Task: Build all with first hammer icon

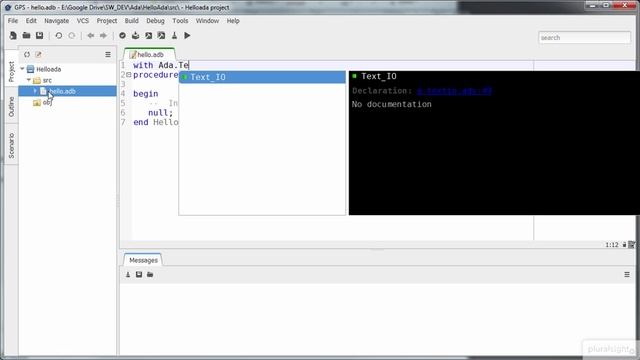Action: 148,36
